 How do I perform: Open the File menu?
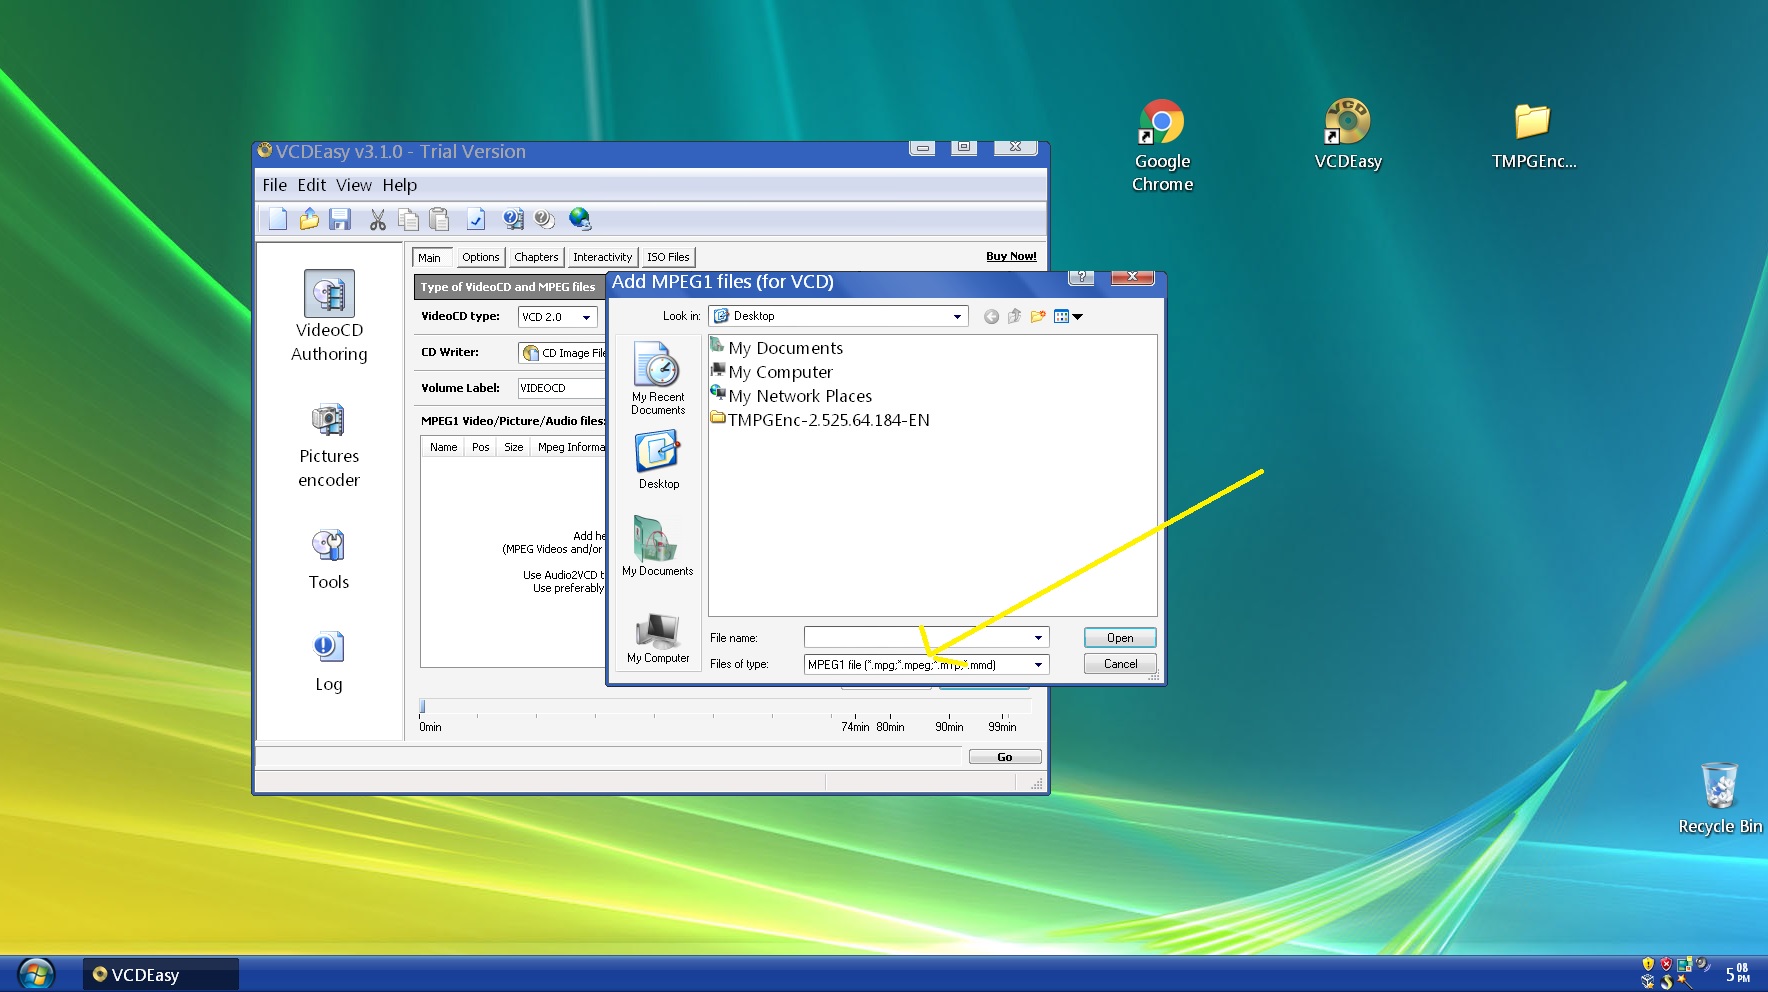click(274, 185)
